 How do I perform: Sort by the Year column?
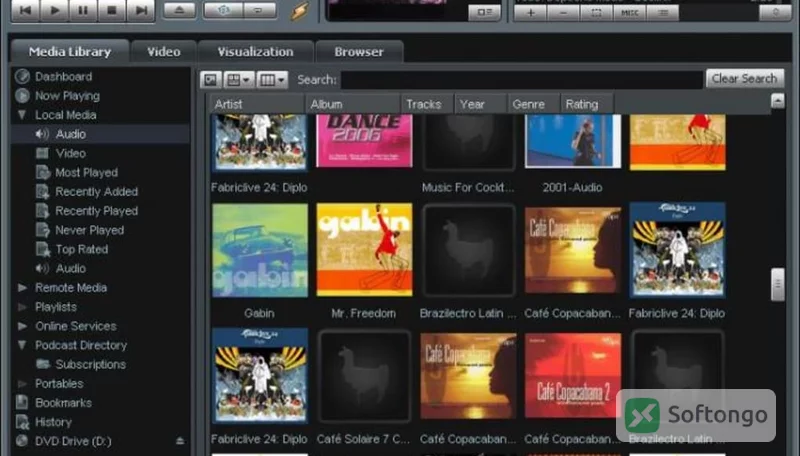[481, 104]
